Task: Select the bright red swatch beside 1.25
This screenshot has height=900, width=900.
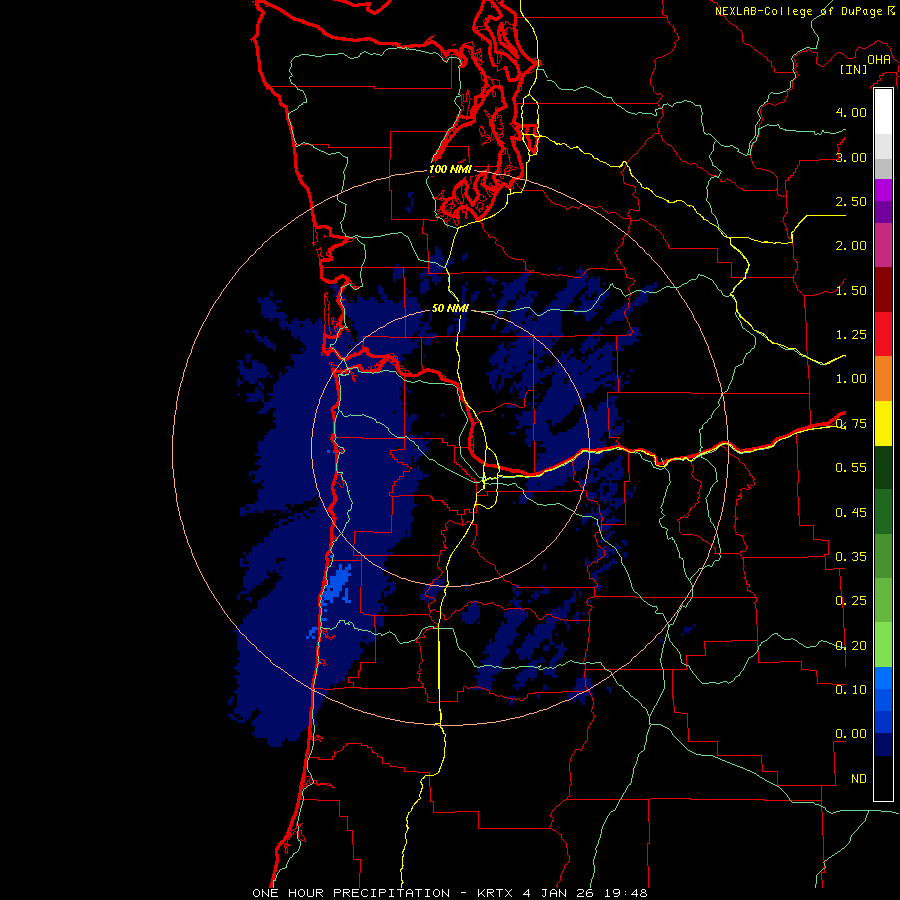Action: 883,334
